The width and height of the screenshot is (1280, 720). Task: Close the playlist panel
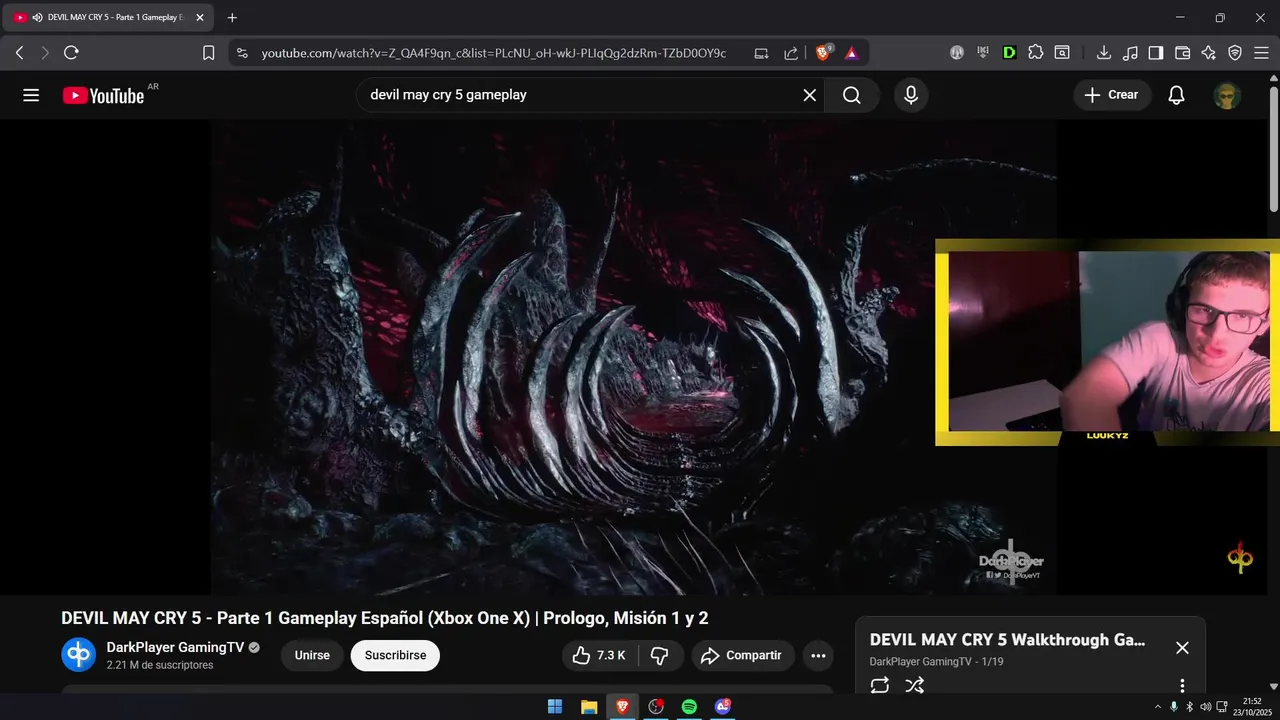[1182, 647]
